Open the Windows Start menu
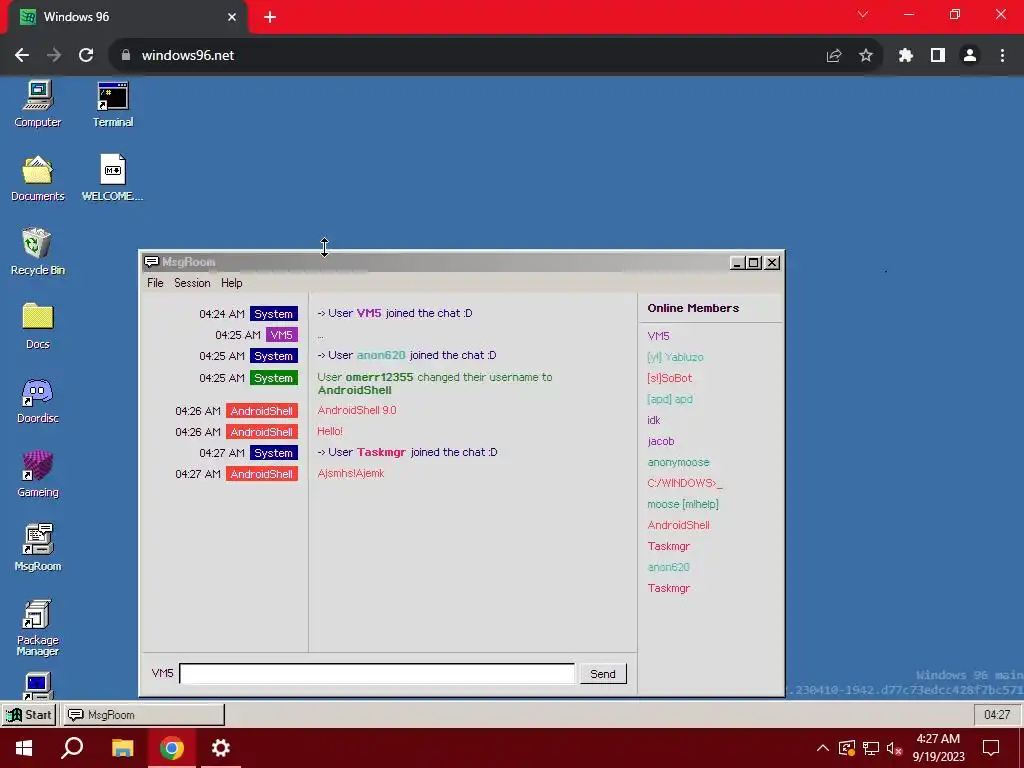The image size is (1024, 768). [24, 748]
